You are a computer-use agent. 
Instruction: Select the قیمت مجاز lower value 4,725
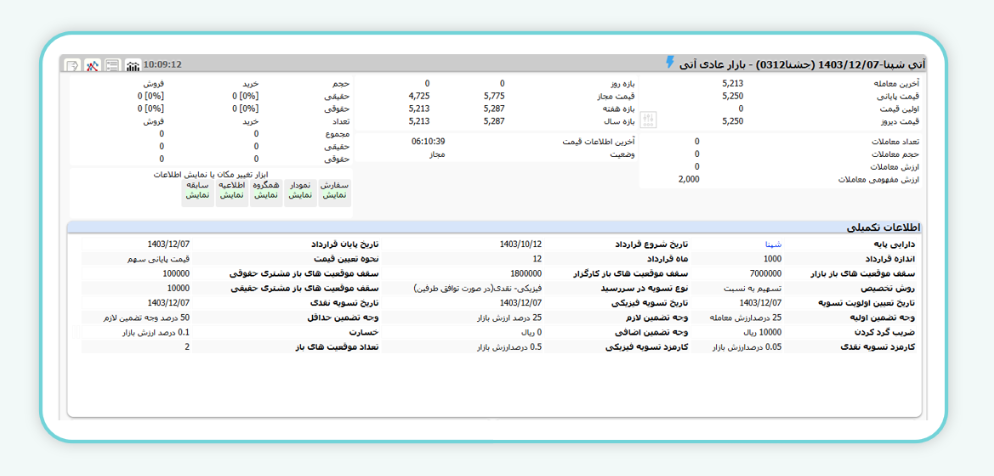[420, 96]
